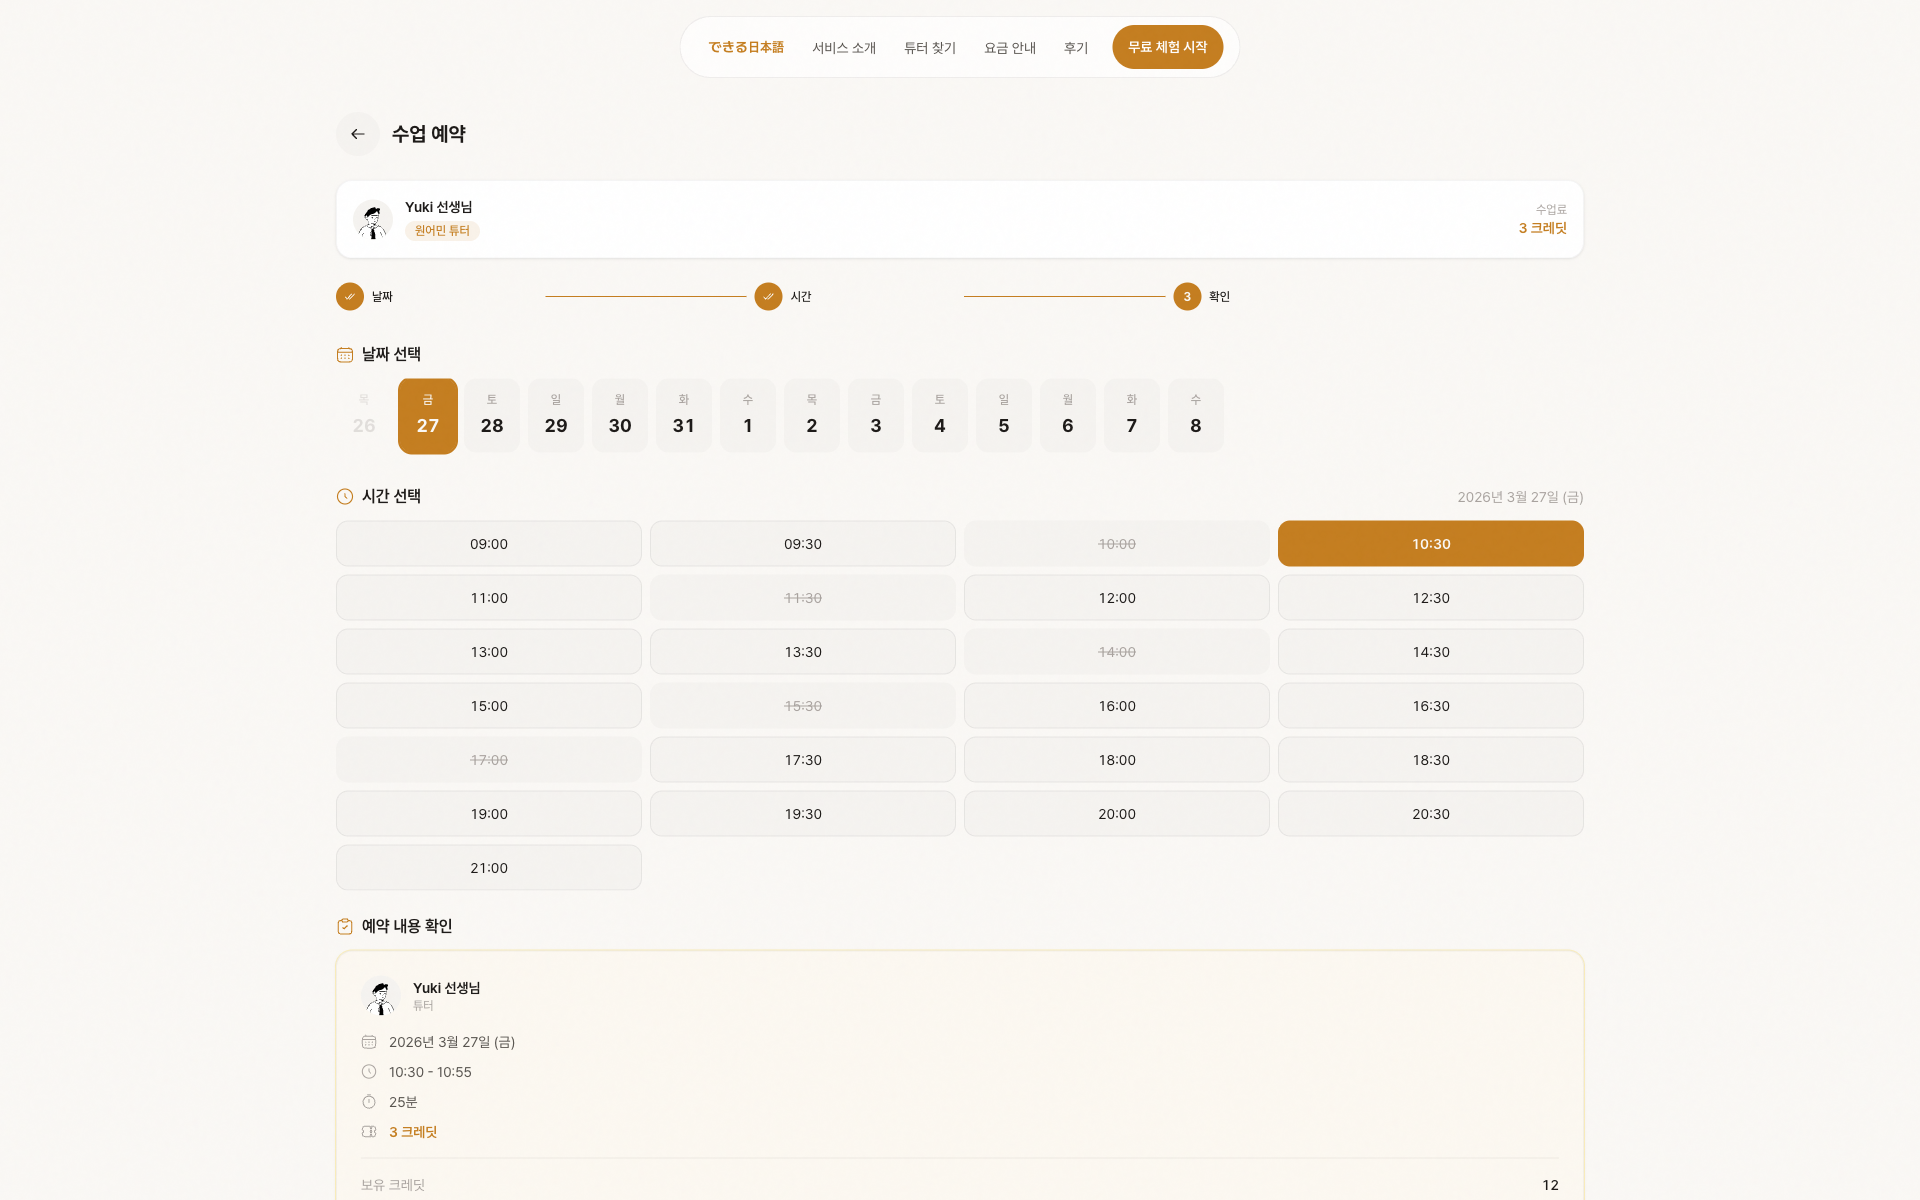Choose the 09:00 time slot
The width and height of the screenshot is (1920, 1200).
(489, 544)
